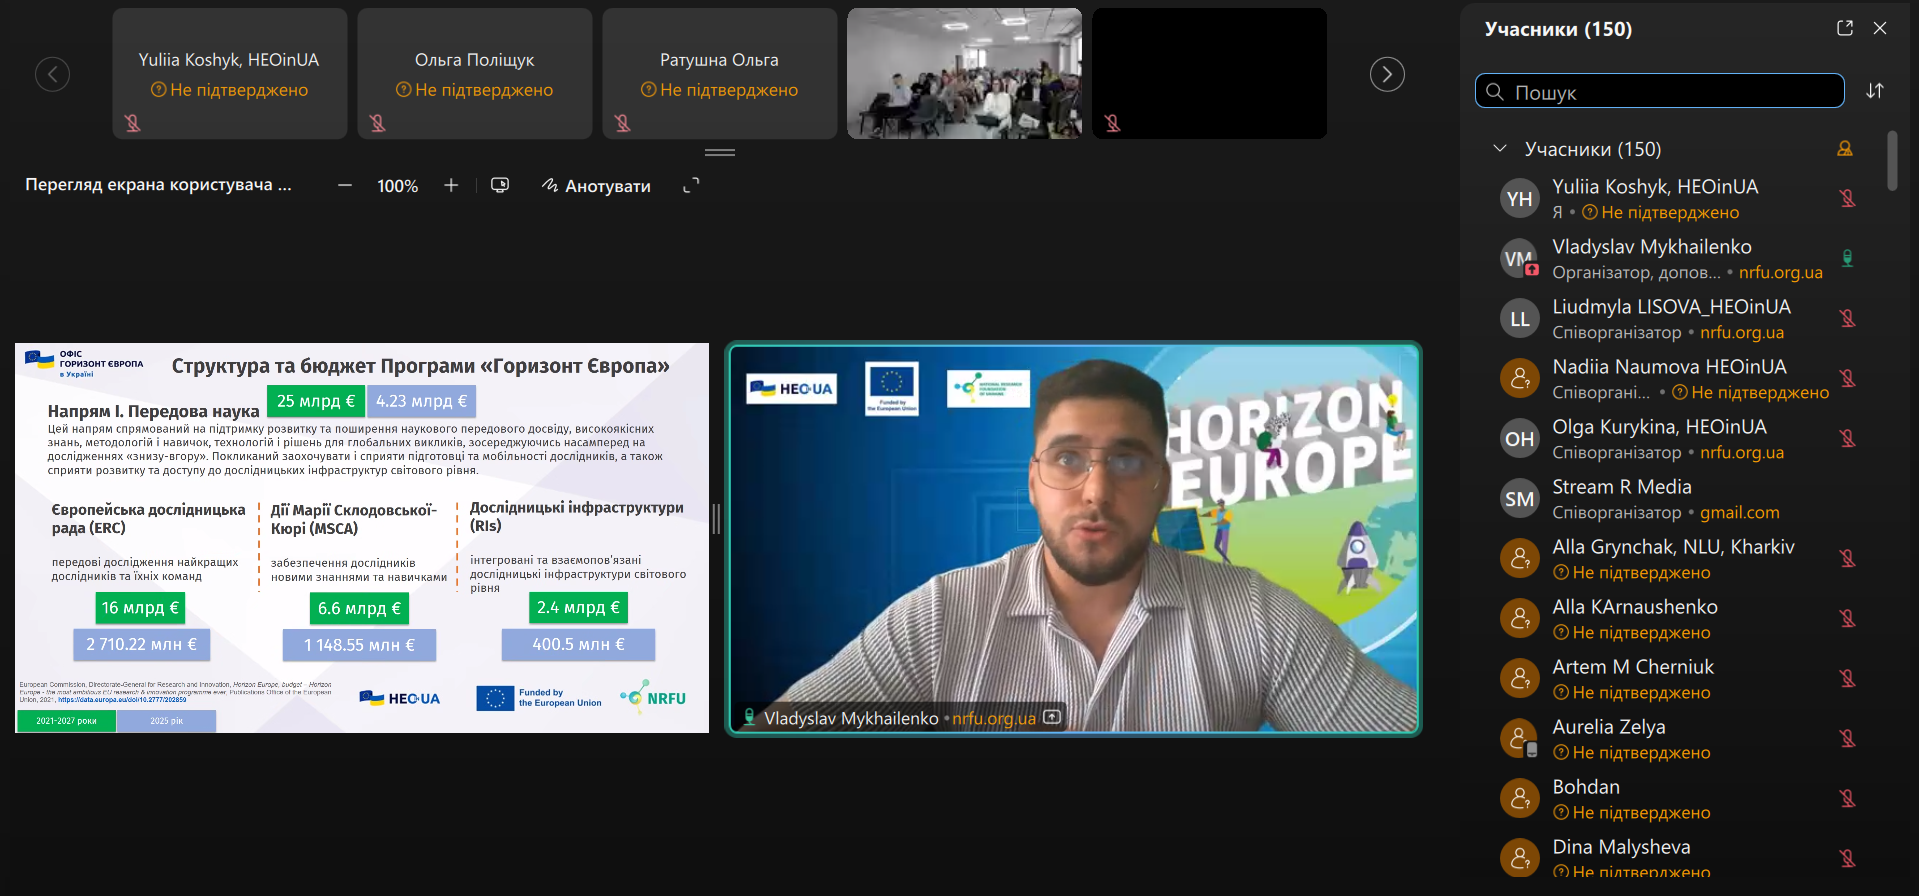Expand shared screen to full view

pyautogui.click(x=691, y=185)
